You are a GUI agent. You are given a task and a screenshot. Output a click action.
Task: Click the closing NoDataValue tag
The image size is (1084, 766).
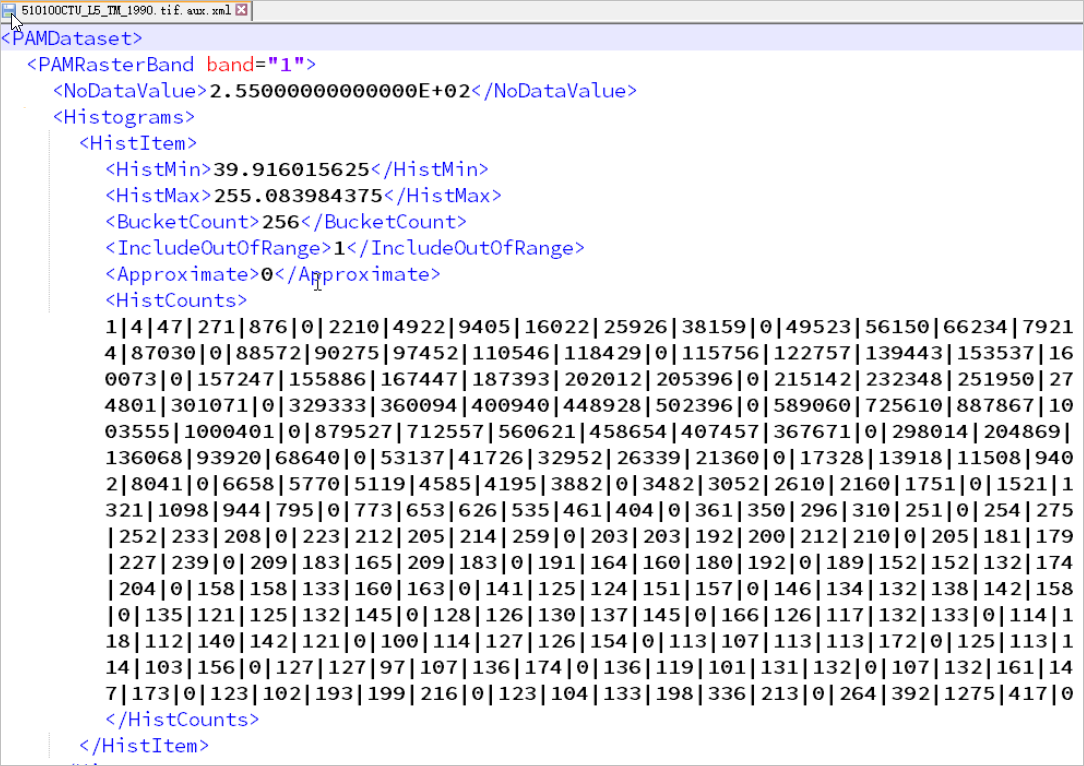pyautogui.click(x=553, y=91)
